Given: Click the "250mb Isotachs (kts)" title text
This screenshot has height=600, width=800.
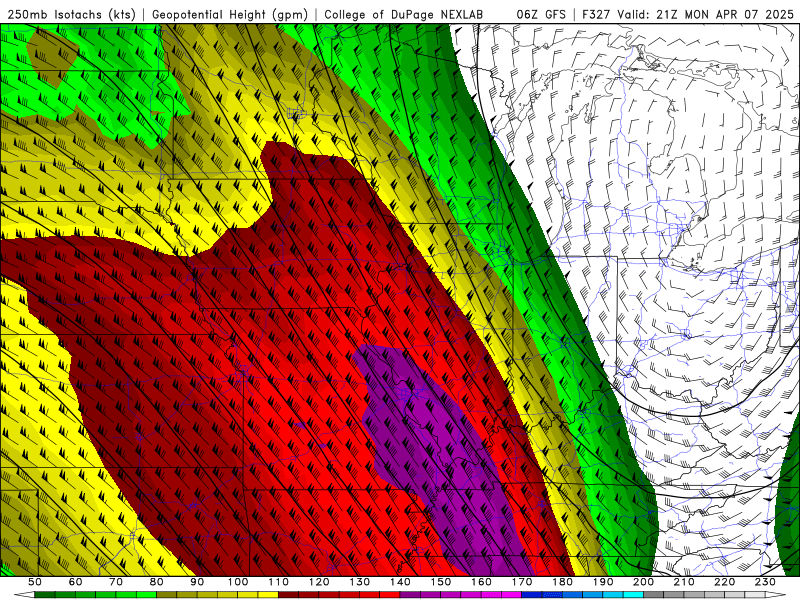Looking at the screenshot, I should [71, 14].
